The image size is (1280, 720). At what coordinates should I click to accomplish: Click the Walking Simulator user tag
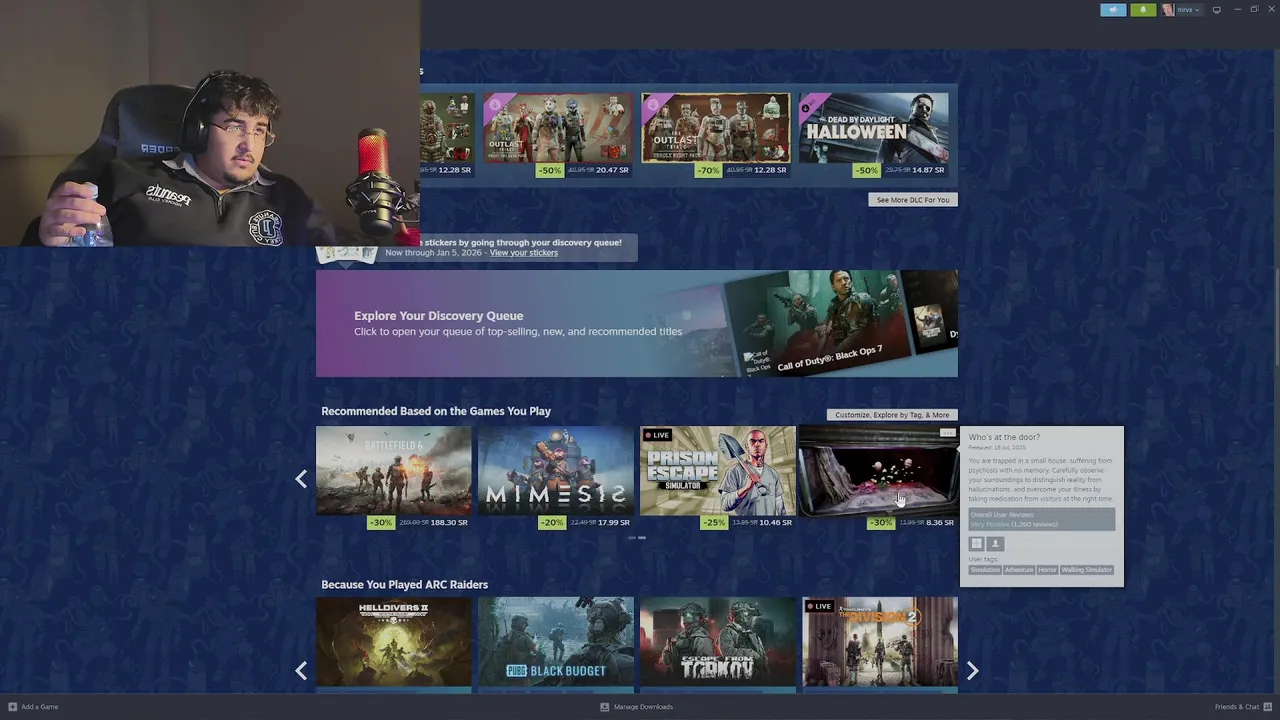point(1086,570)
